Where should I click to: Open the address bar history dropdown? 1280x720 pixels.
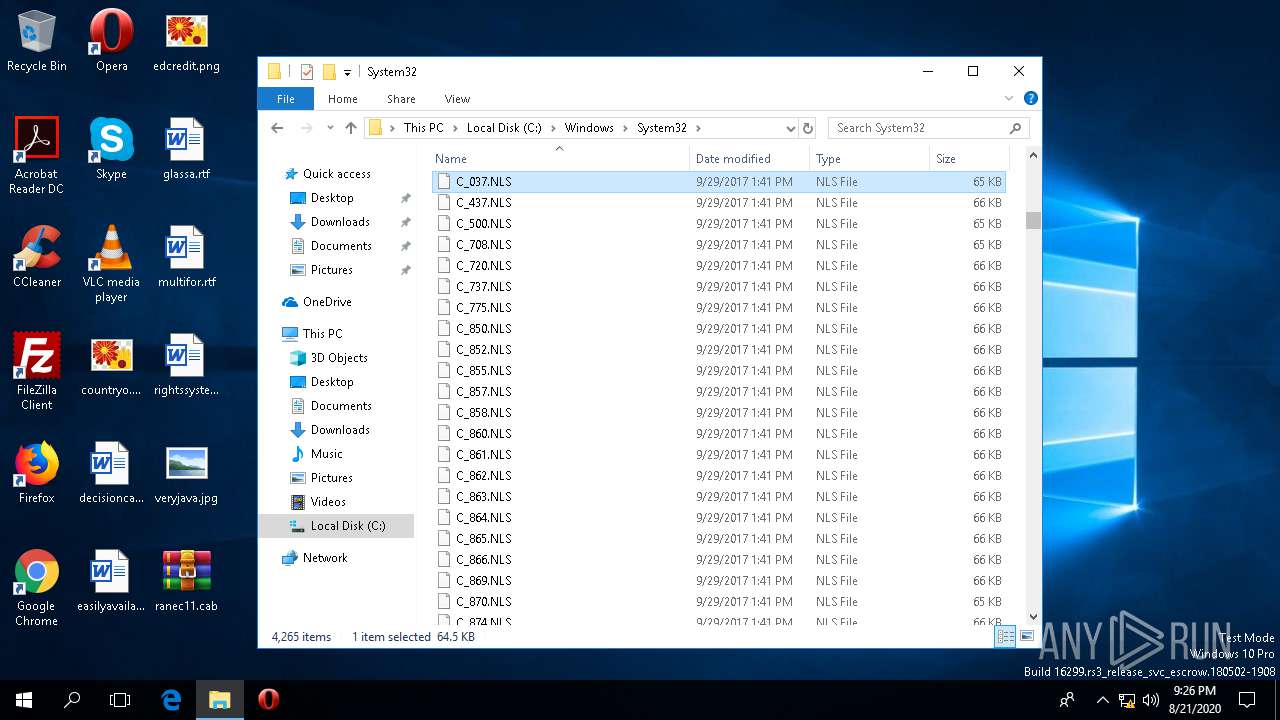click(790, 128)
